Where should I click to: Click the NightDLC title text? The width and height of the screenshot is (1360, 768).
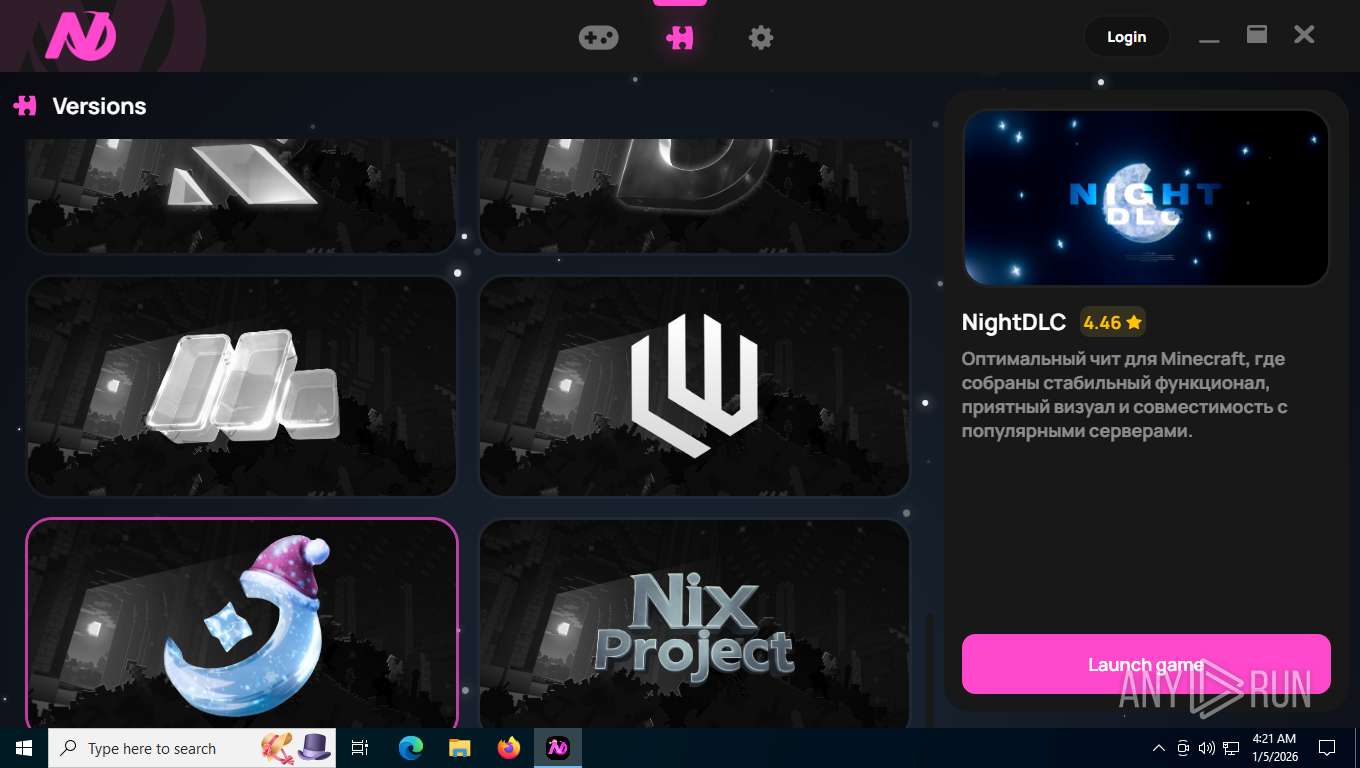[1014, 322]
